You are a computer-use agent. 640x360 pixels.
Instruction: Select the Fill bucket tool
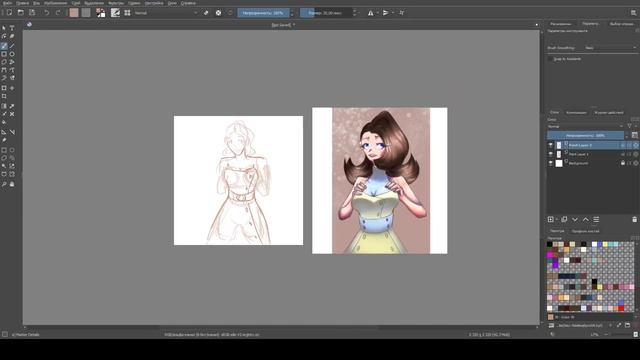pyautogui.click(x=4, y=122)
